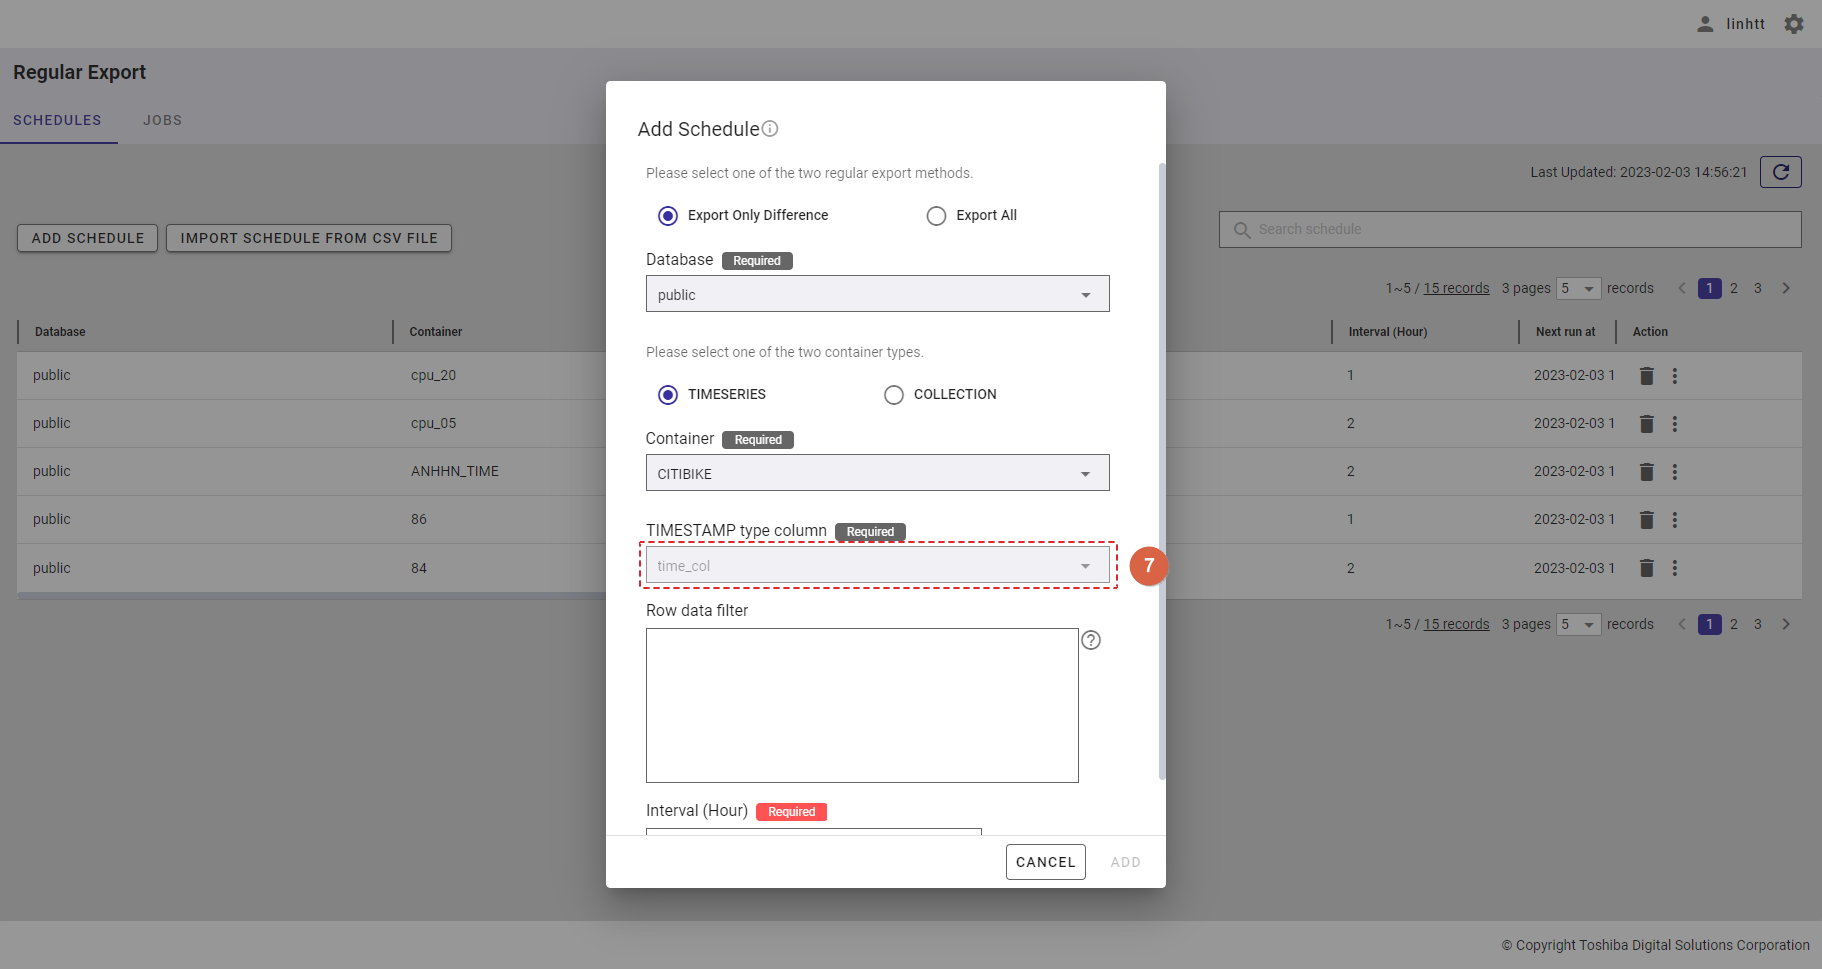Show Row data filter help icon
Screen dimensions: 1822x969
[x=1091, y=640]
